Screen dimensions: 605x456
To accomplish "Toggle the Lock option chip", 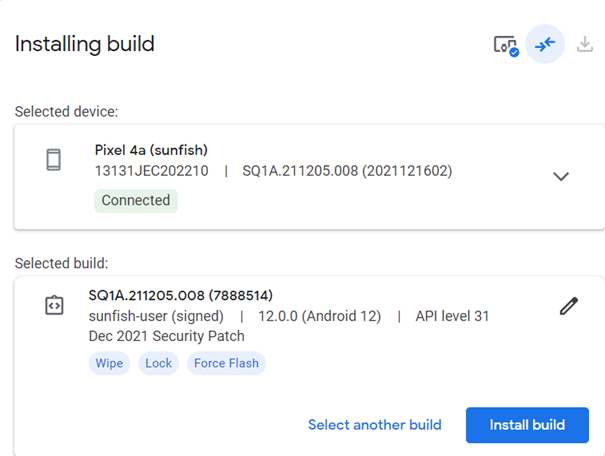I will pos(159,363).
